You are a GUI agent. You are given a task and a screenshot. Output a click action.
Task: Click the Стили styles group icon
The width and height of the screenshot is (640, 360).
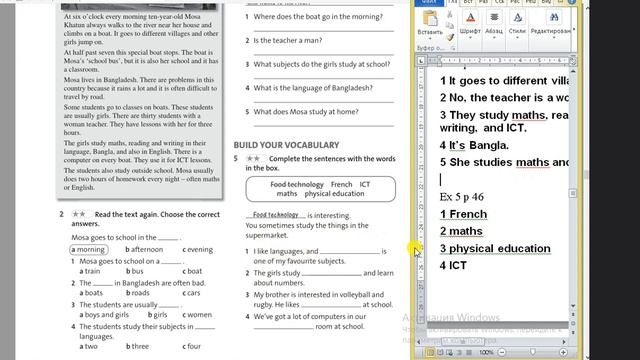517,18
